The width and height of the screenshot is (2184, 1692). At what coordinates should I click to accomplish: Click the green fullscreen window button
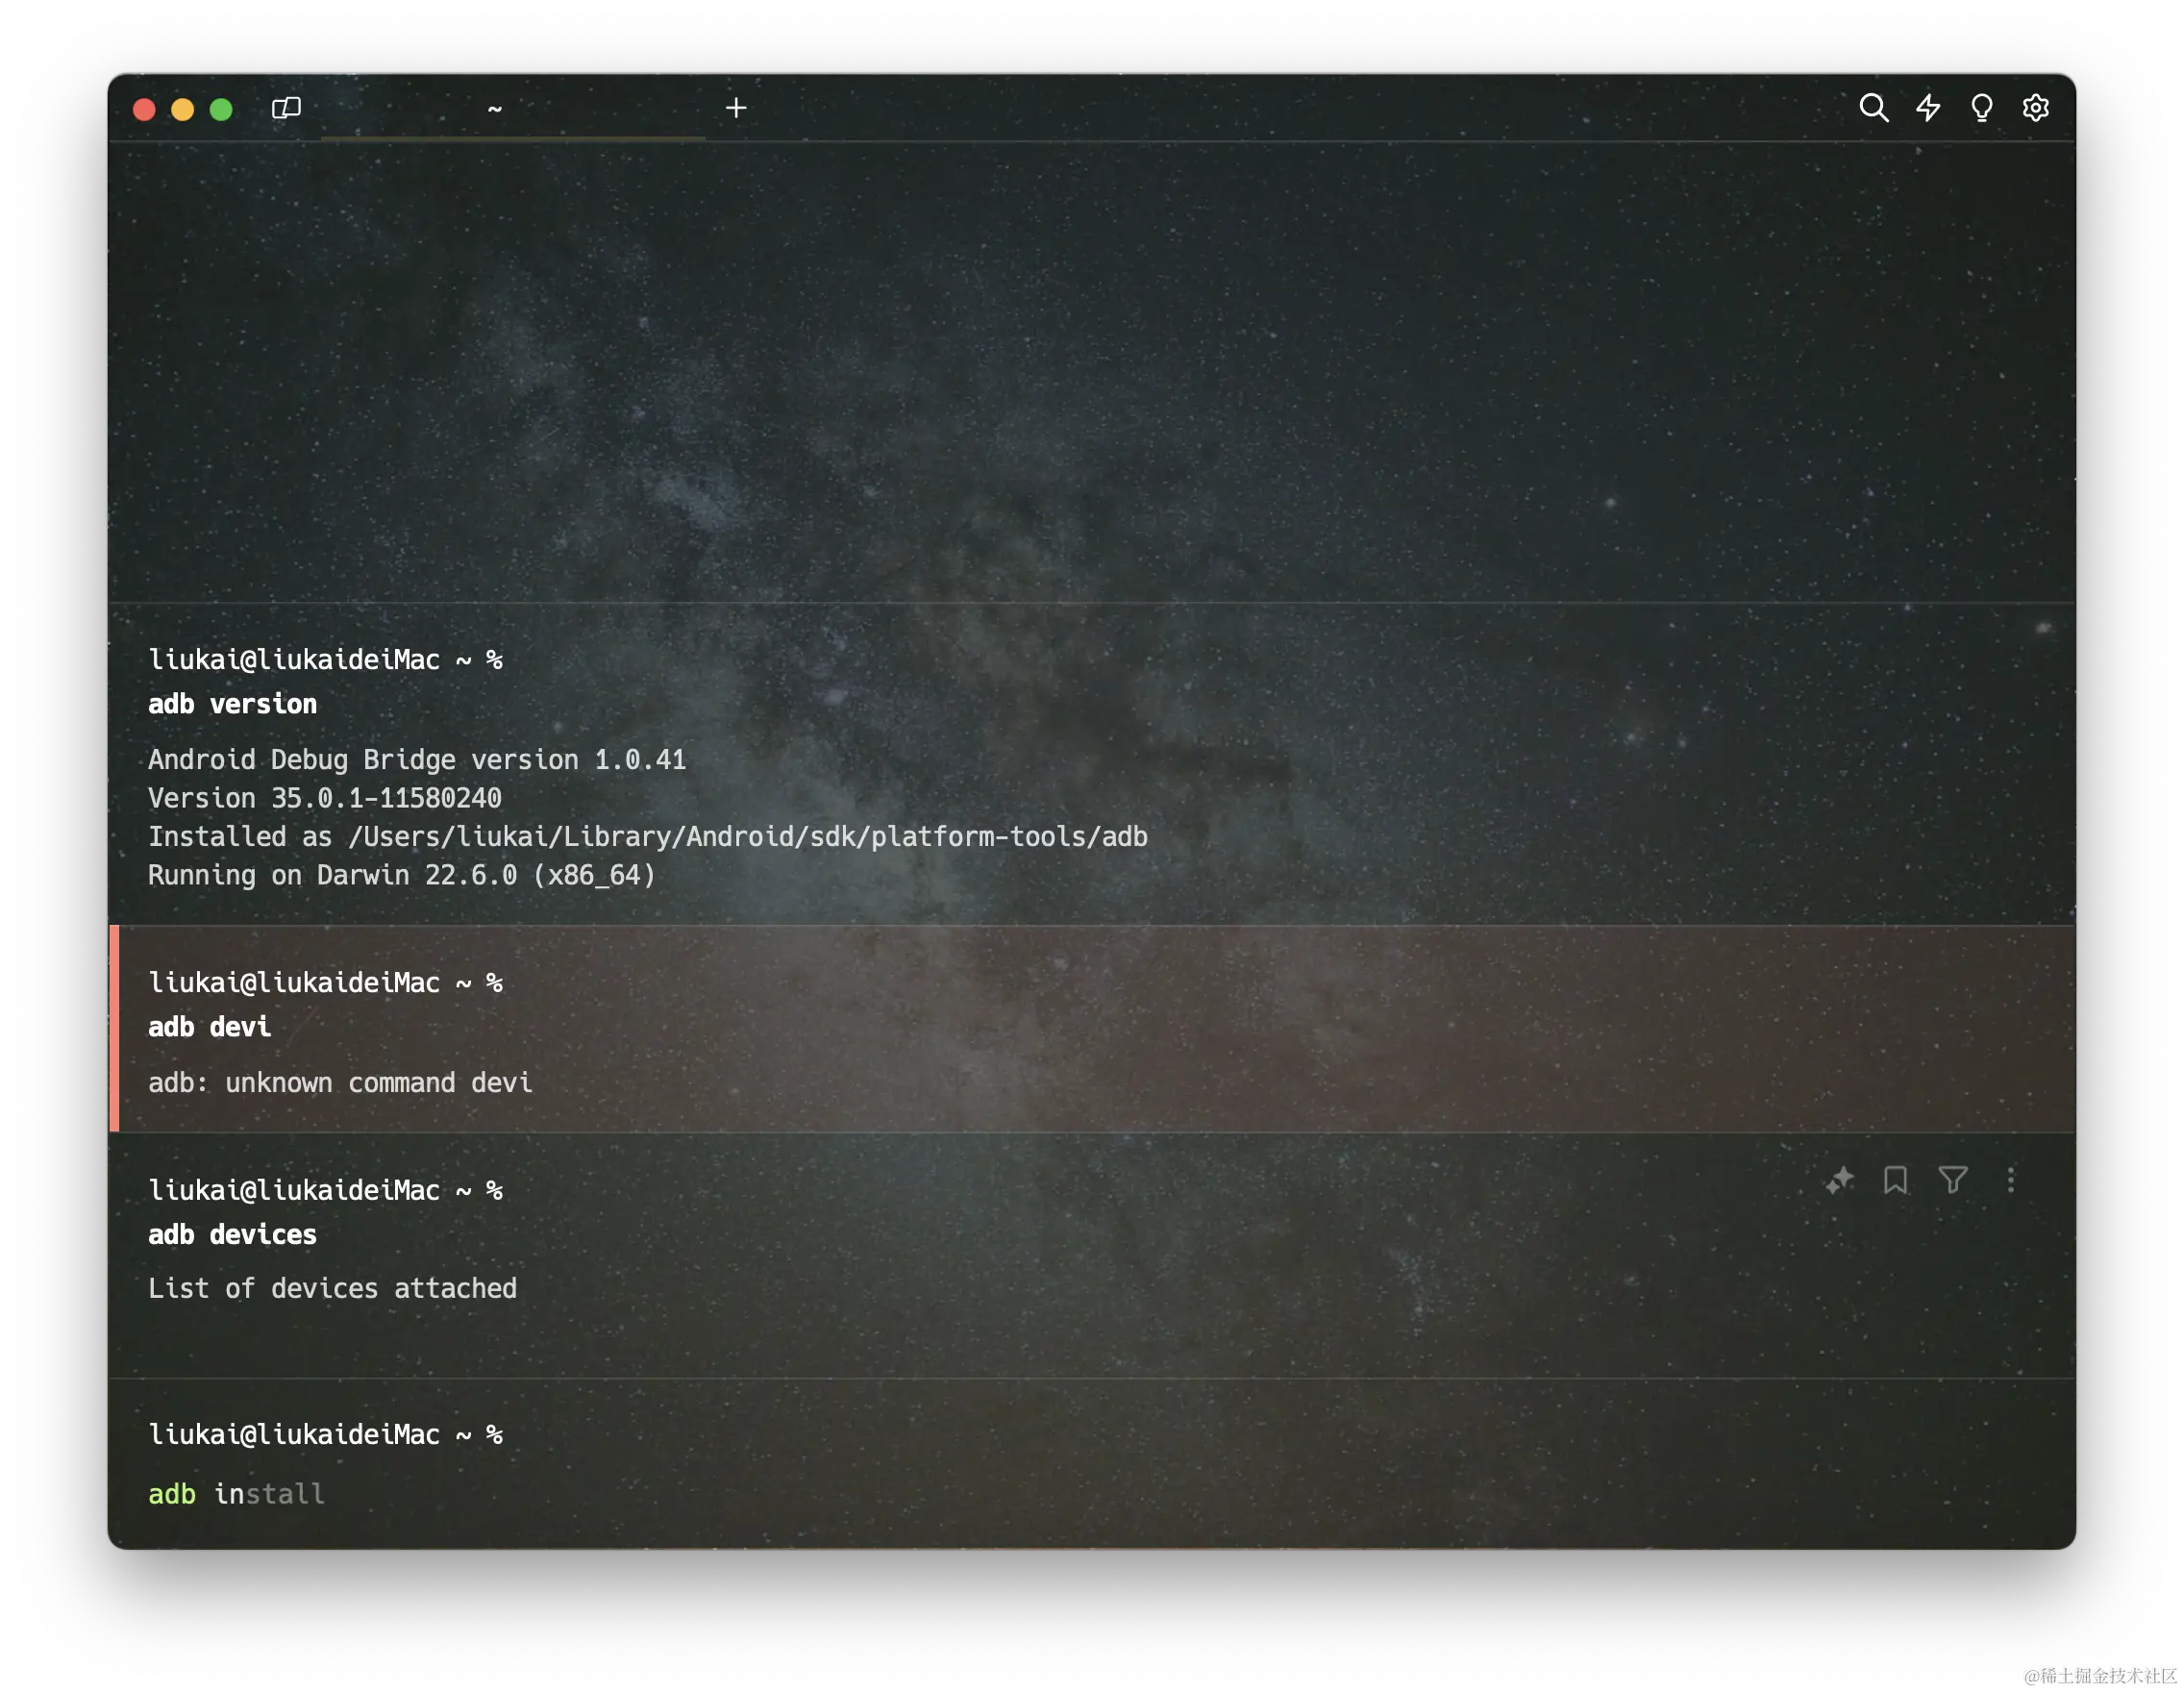(x=221, y=109)
